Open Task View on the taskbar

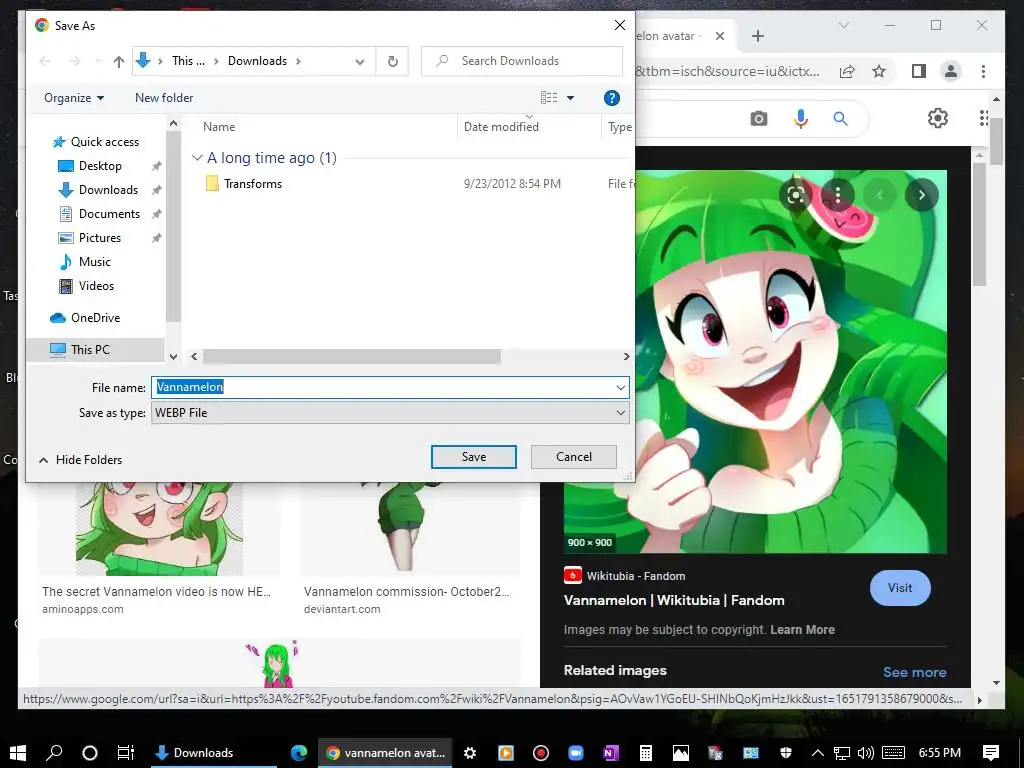point(125,752)
